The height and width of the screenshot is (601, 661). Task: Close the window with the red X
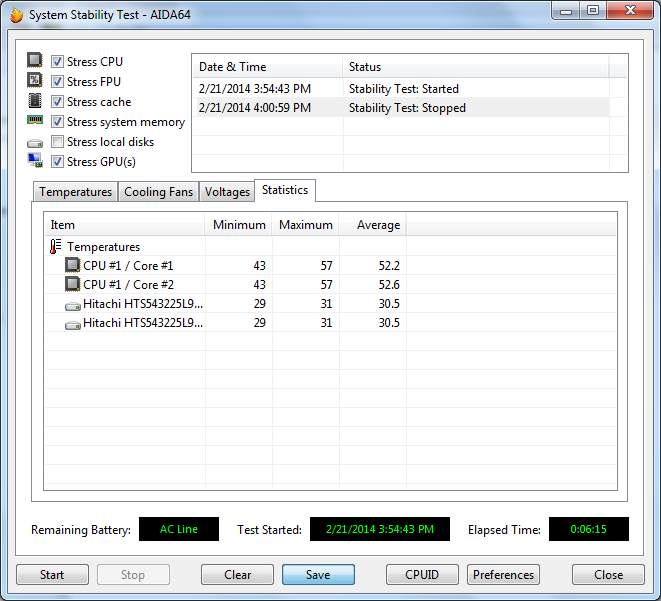tap(630, 11)
